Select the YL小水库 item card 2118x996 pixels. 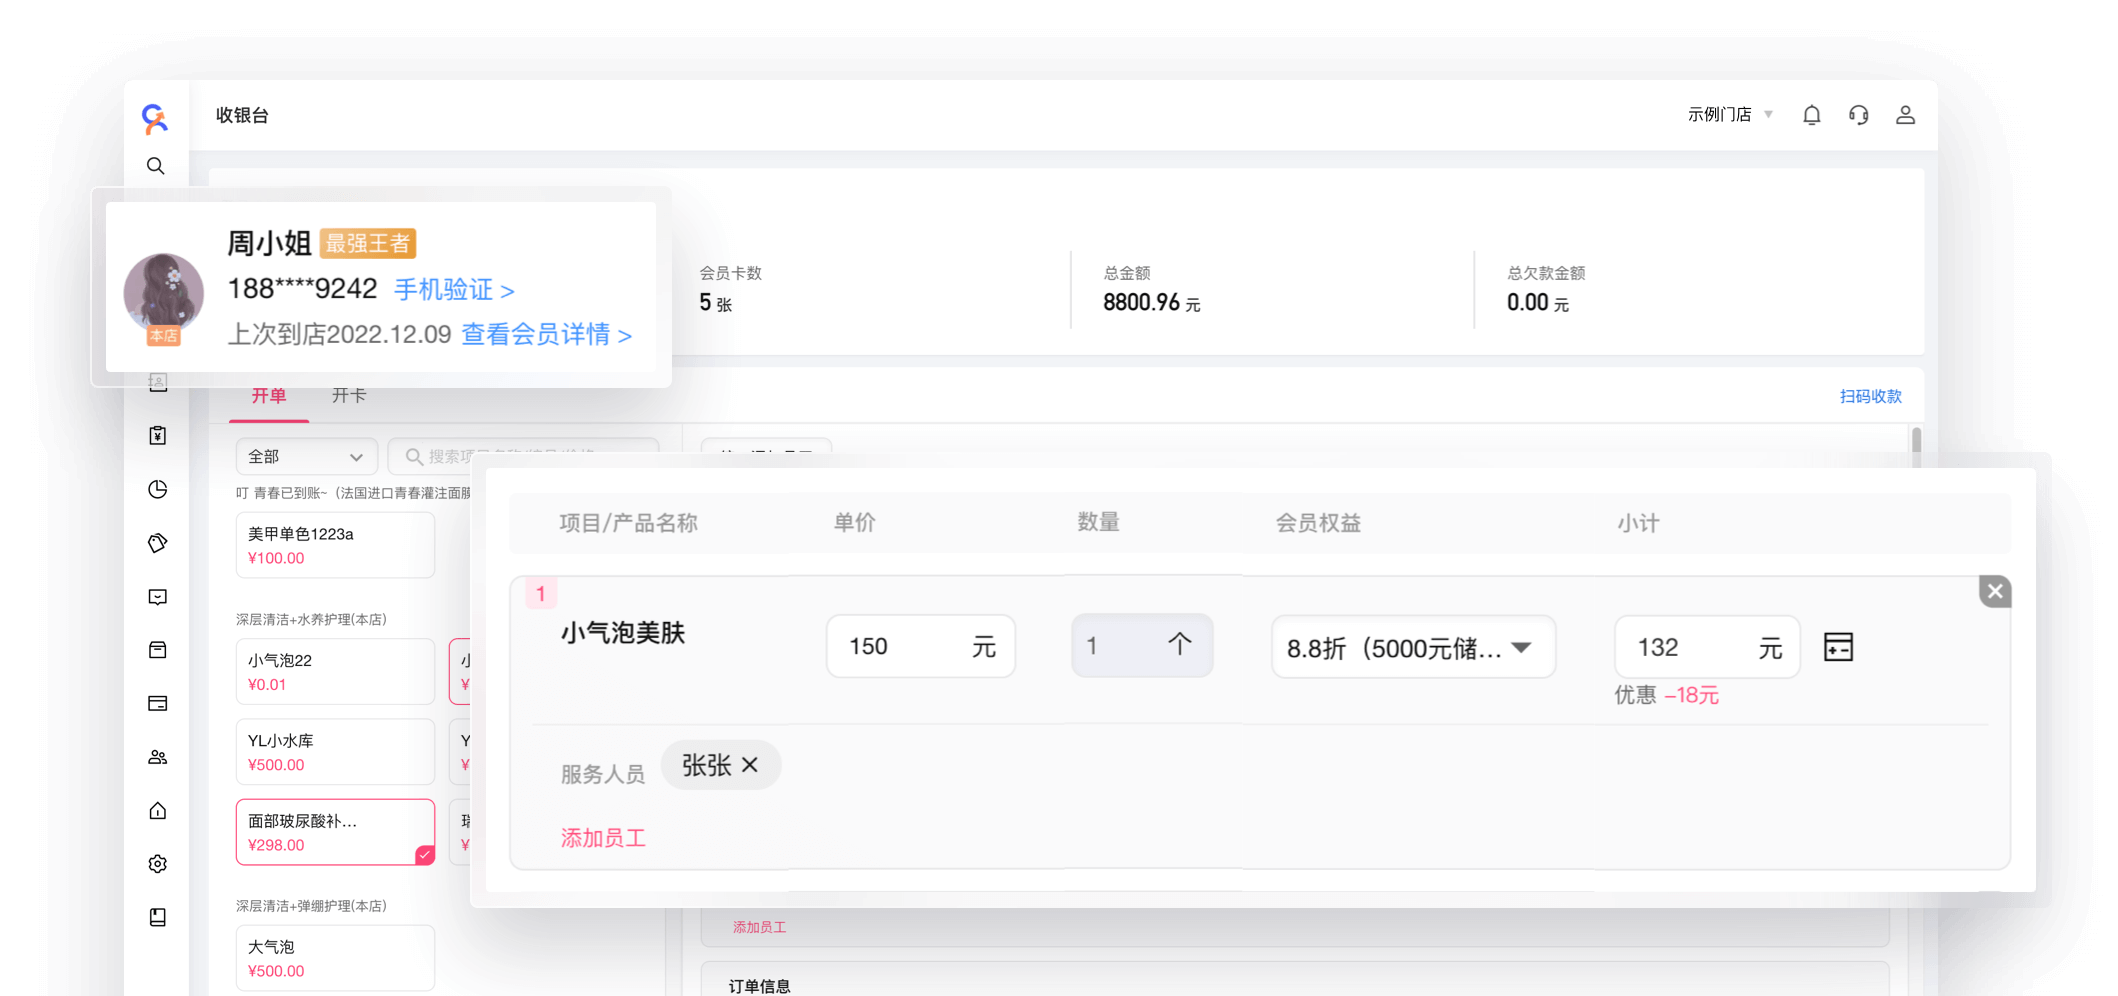pyautogui.click(x=335, y=752)
